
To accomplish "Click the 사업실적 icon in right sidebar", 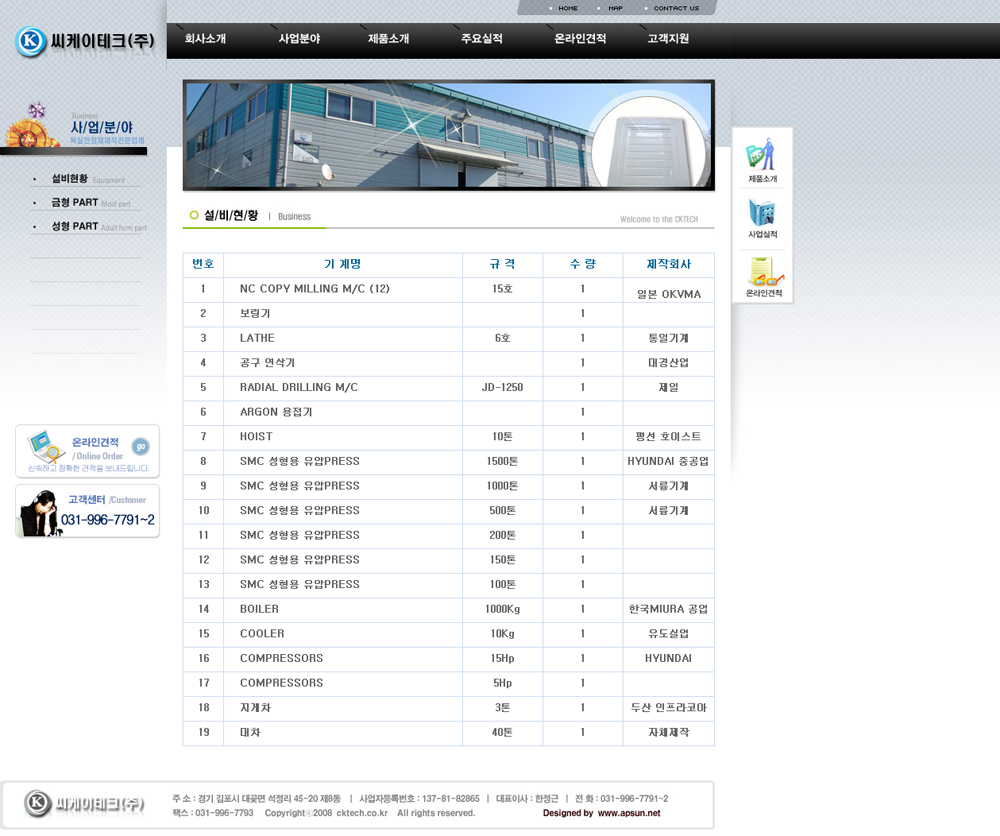I will coord(762,216).
